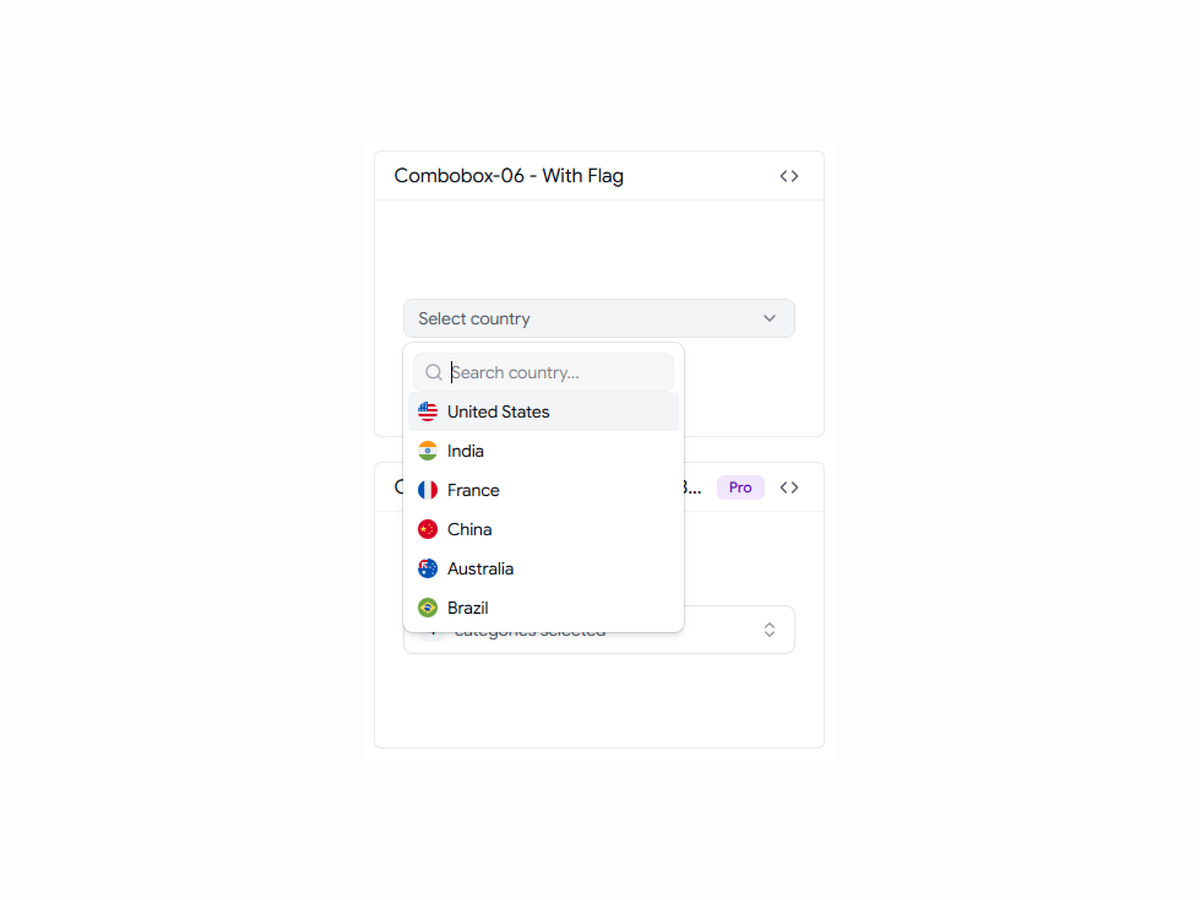
Task: Click the Brazil flag icon
Action: coord(428,607)
